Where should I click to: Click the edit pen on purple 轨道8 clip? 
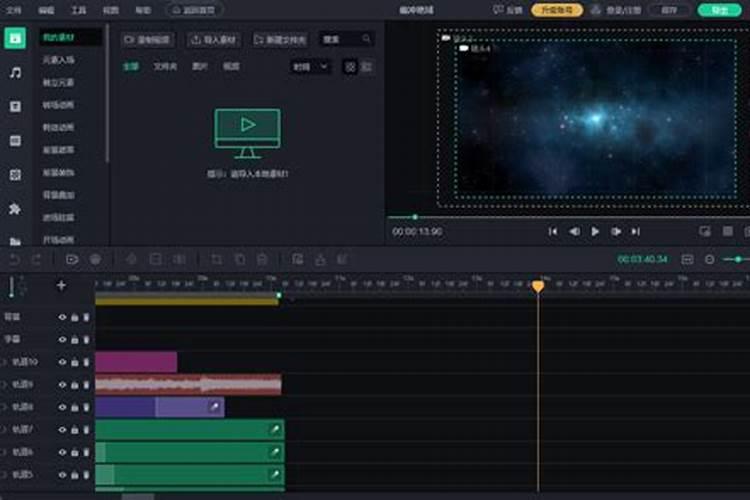point(215,407)
